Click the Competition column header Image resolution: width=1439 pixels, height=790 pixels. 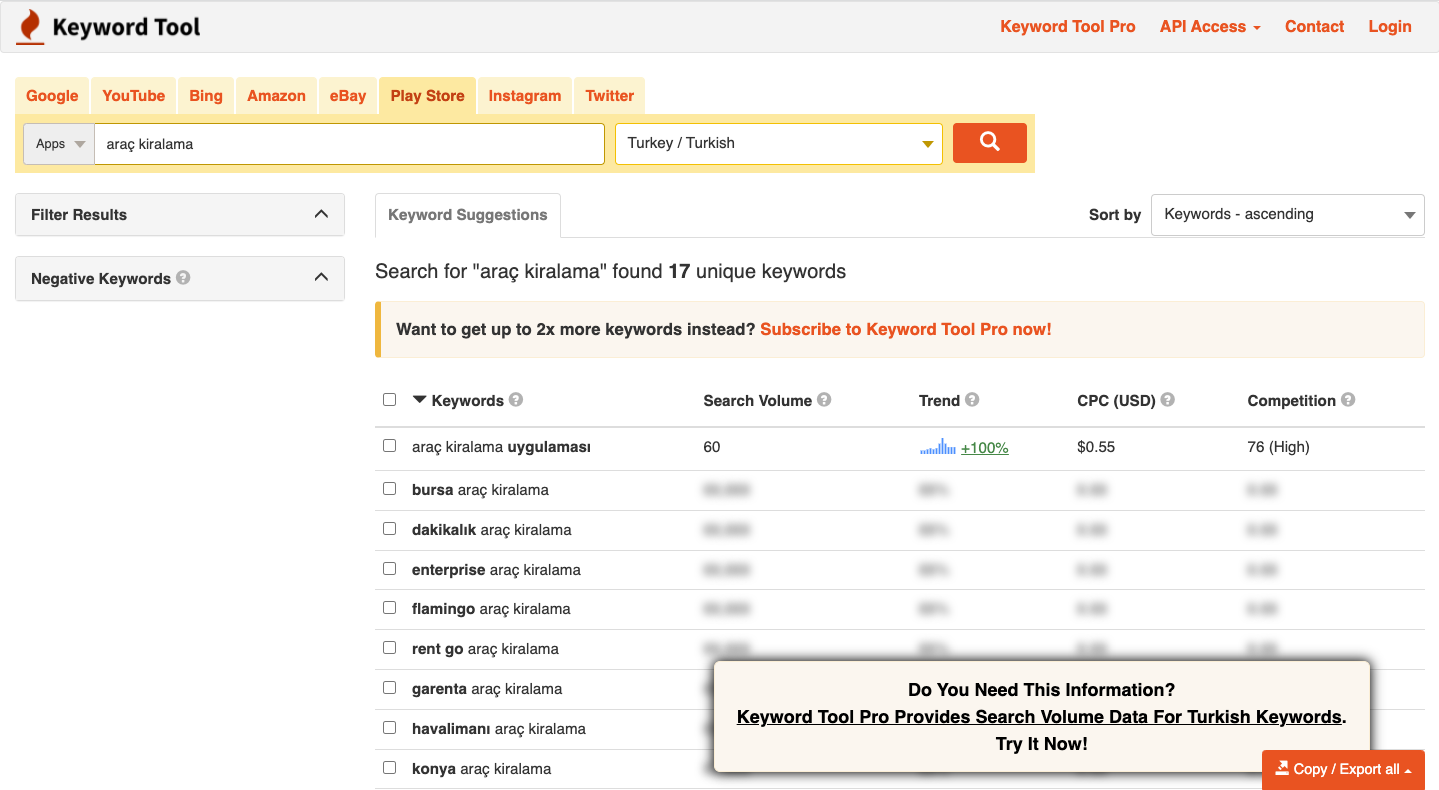[x=1291, y=400]
